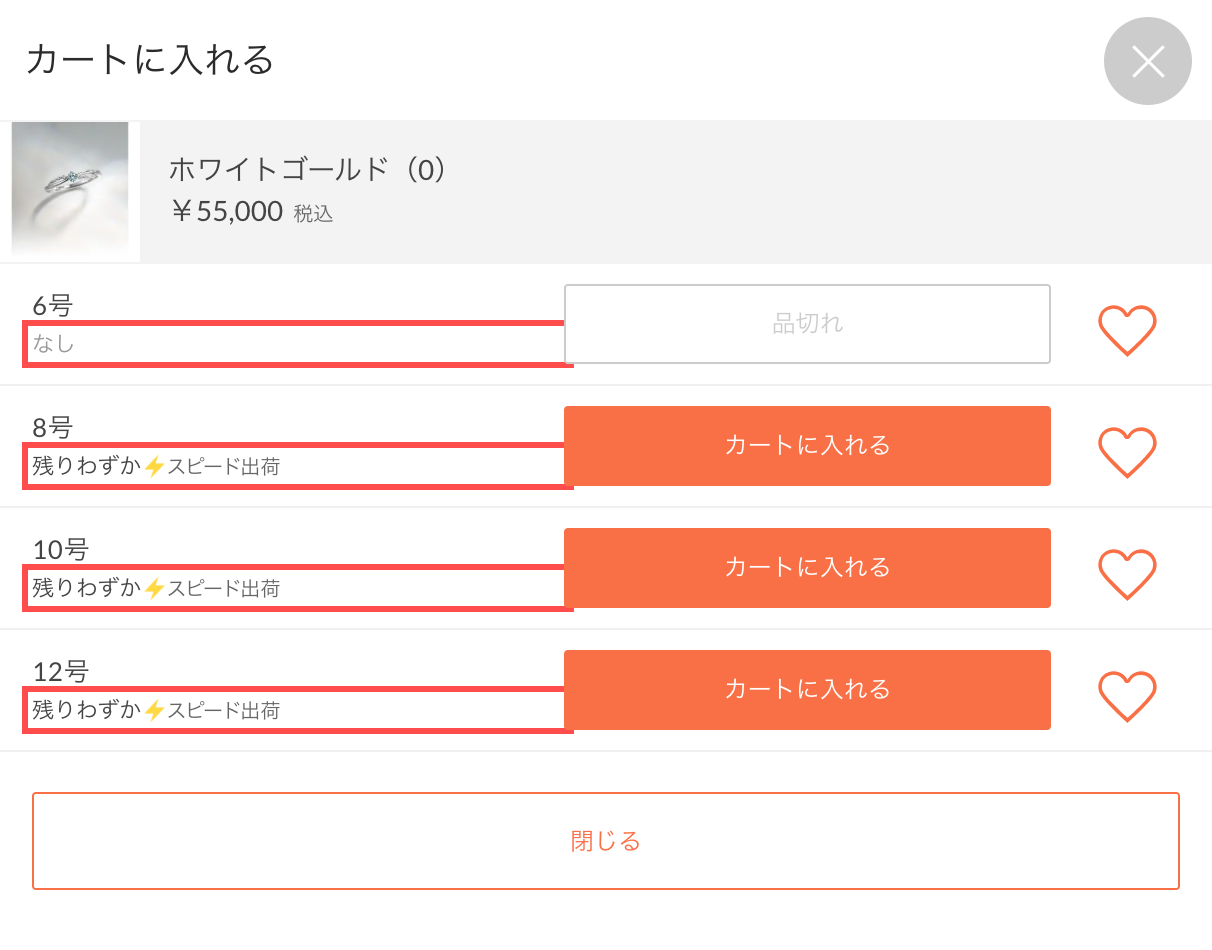Viewport: 1212px width, 950px height.
Task: Add 10号 size to favorites
Action: 1127,575
